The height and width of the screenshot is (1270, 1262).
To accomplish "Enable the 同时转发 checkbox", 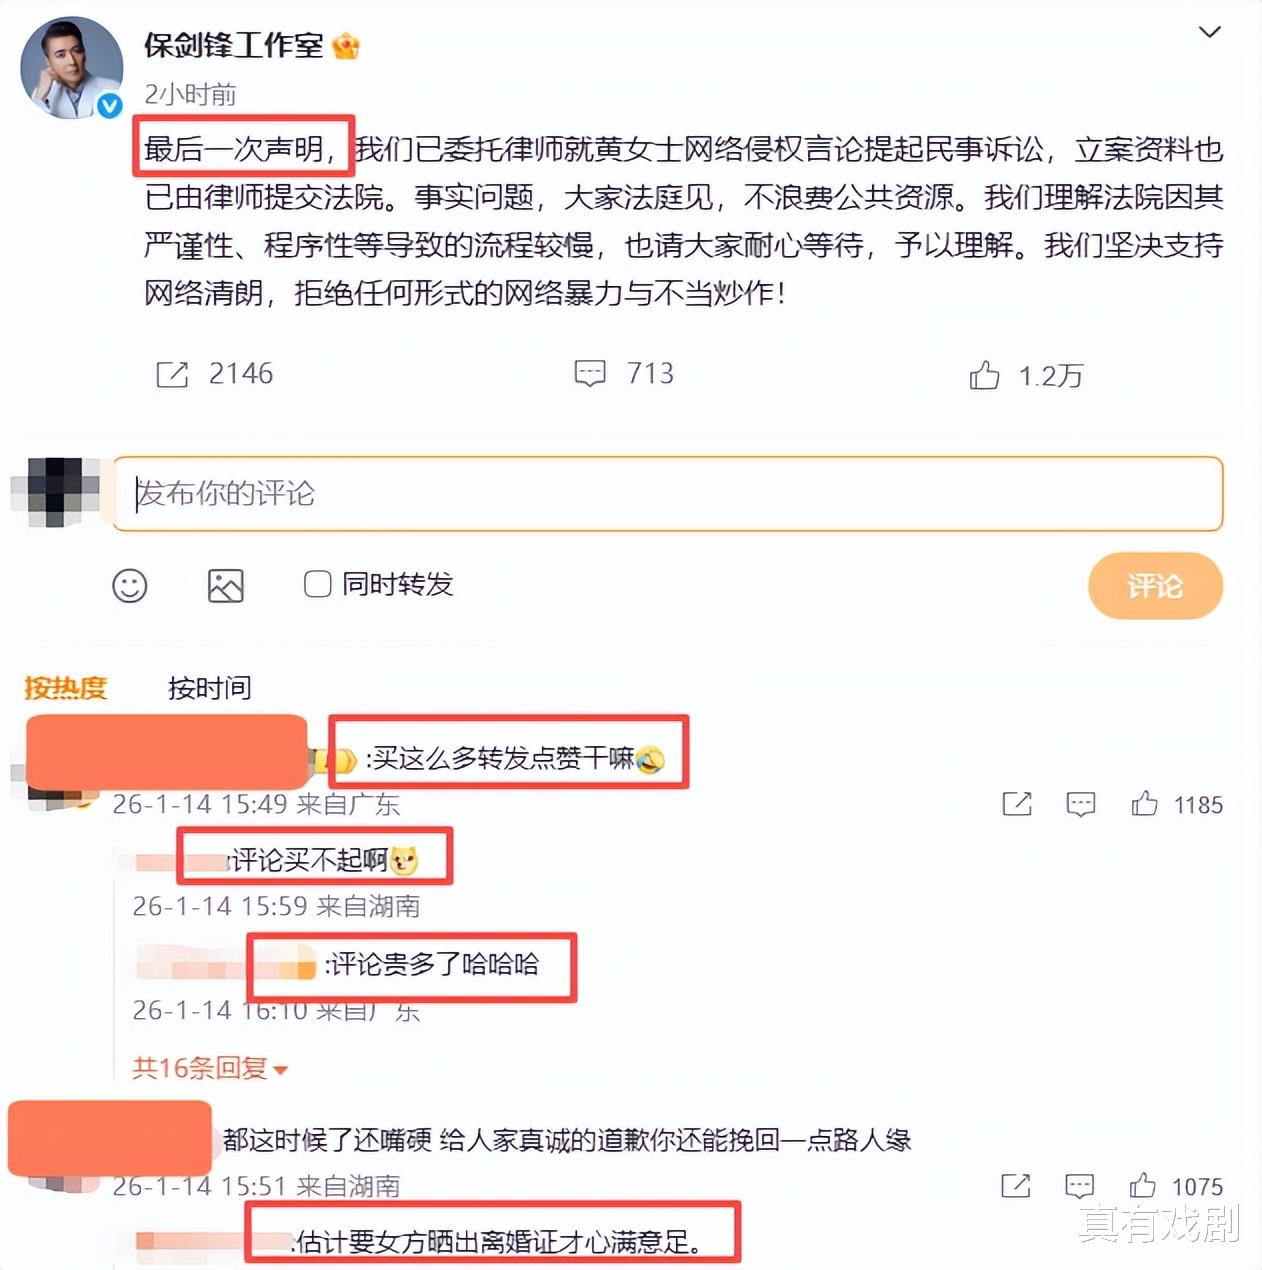I will (318, 584).
